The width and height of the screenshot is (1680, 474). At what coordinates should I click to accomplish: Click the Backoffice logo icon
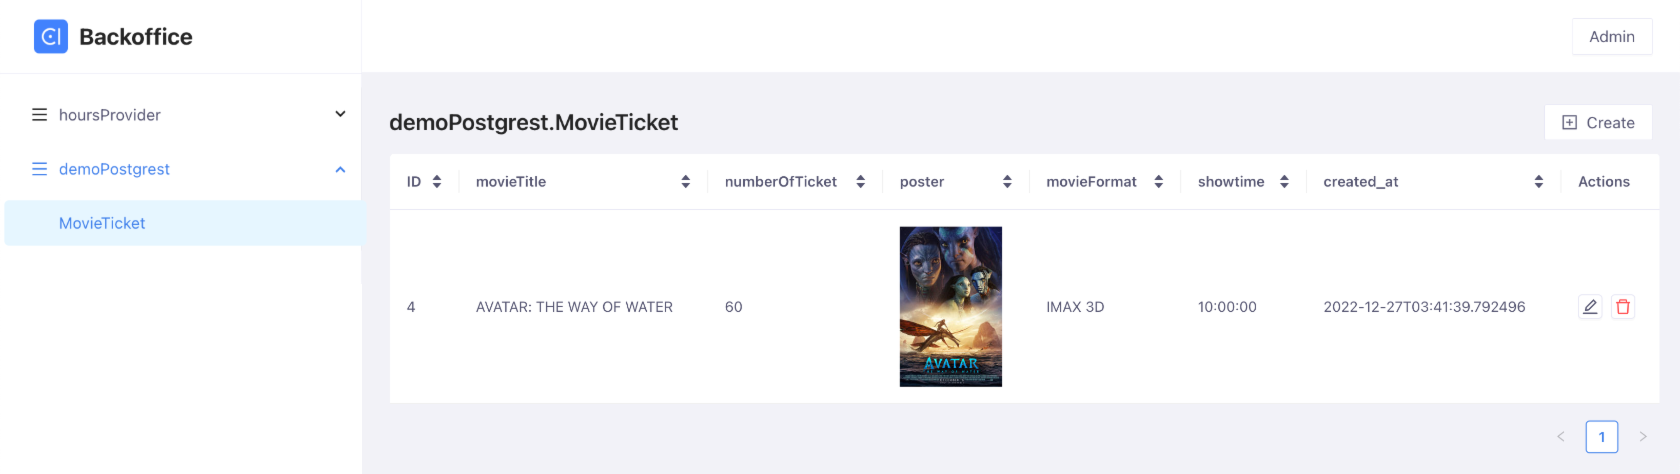coord(51,37)
